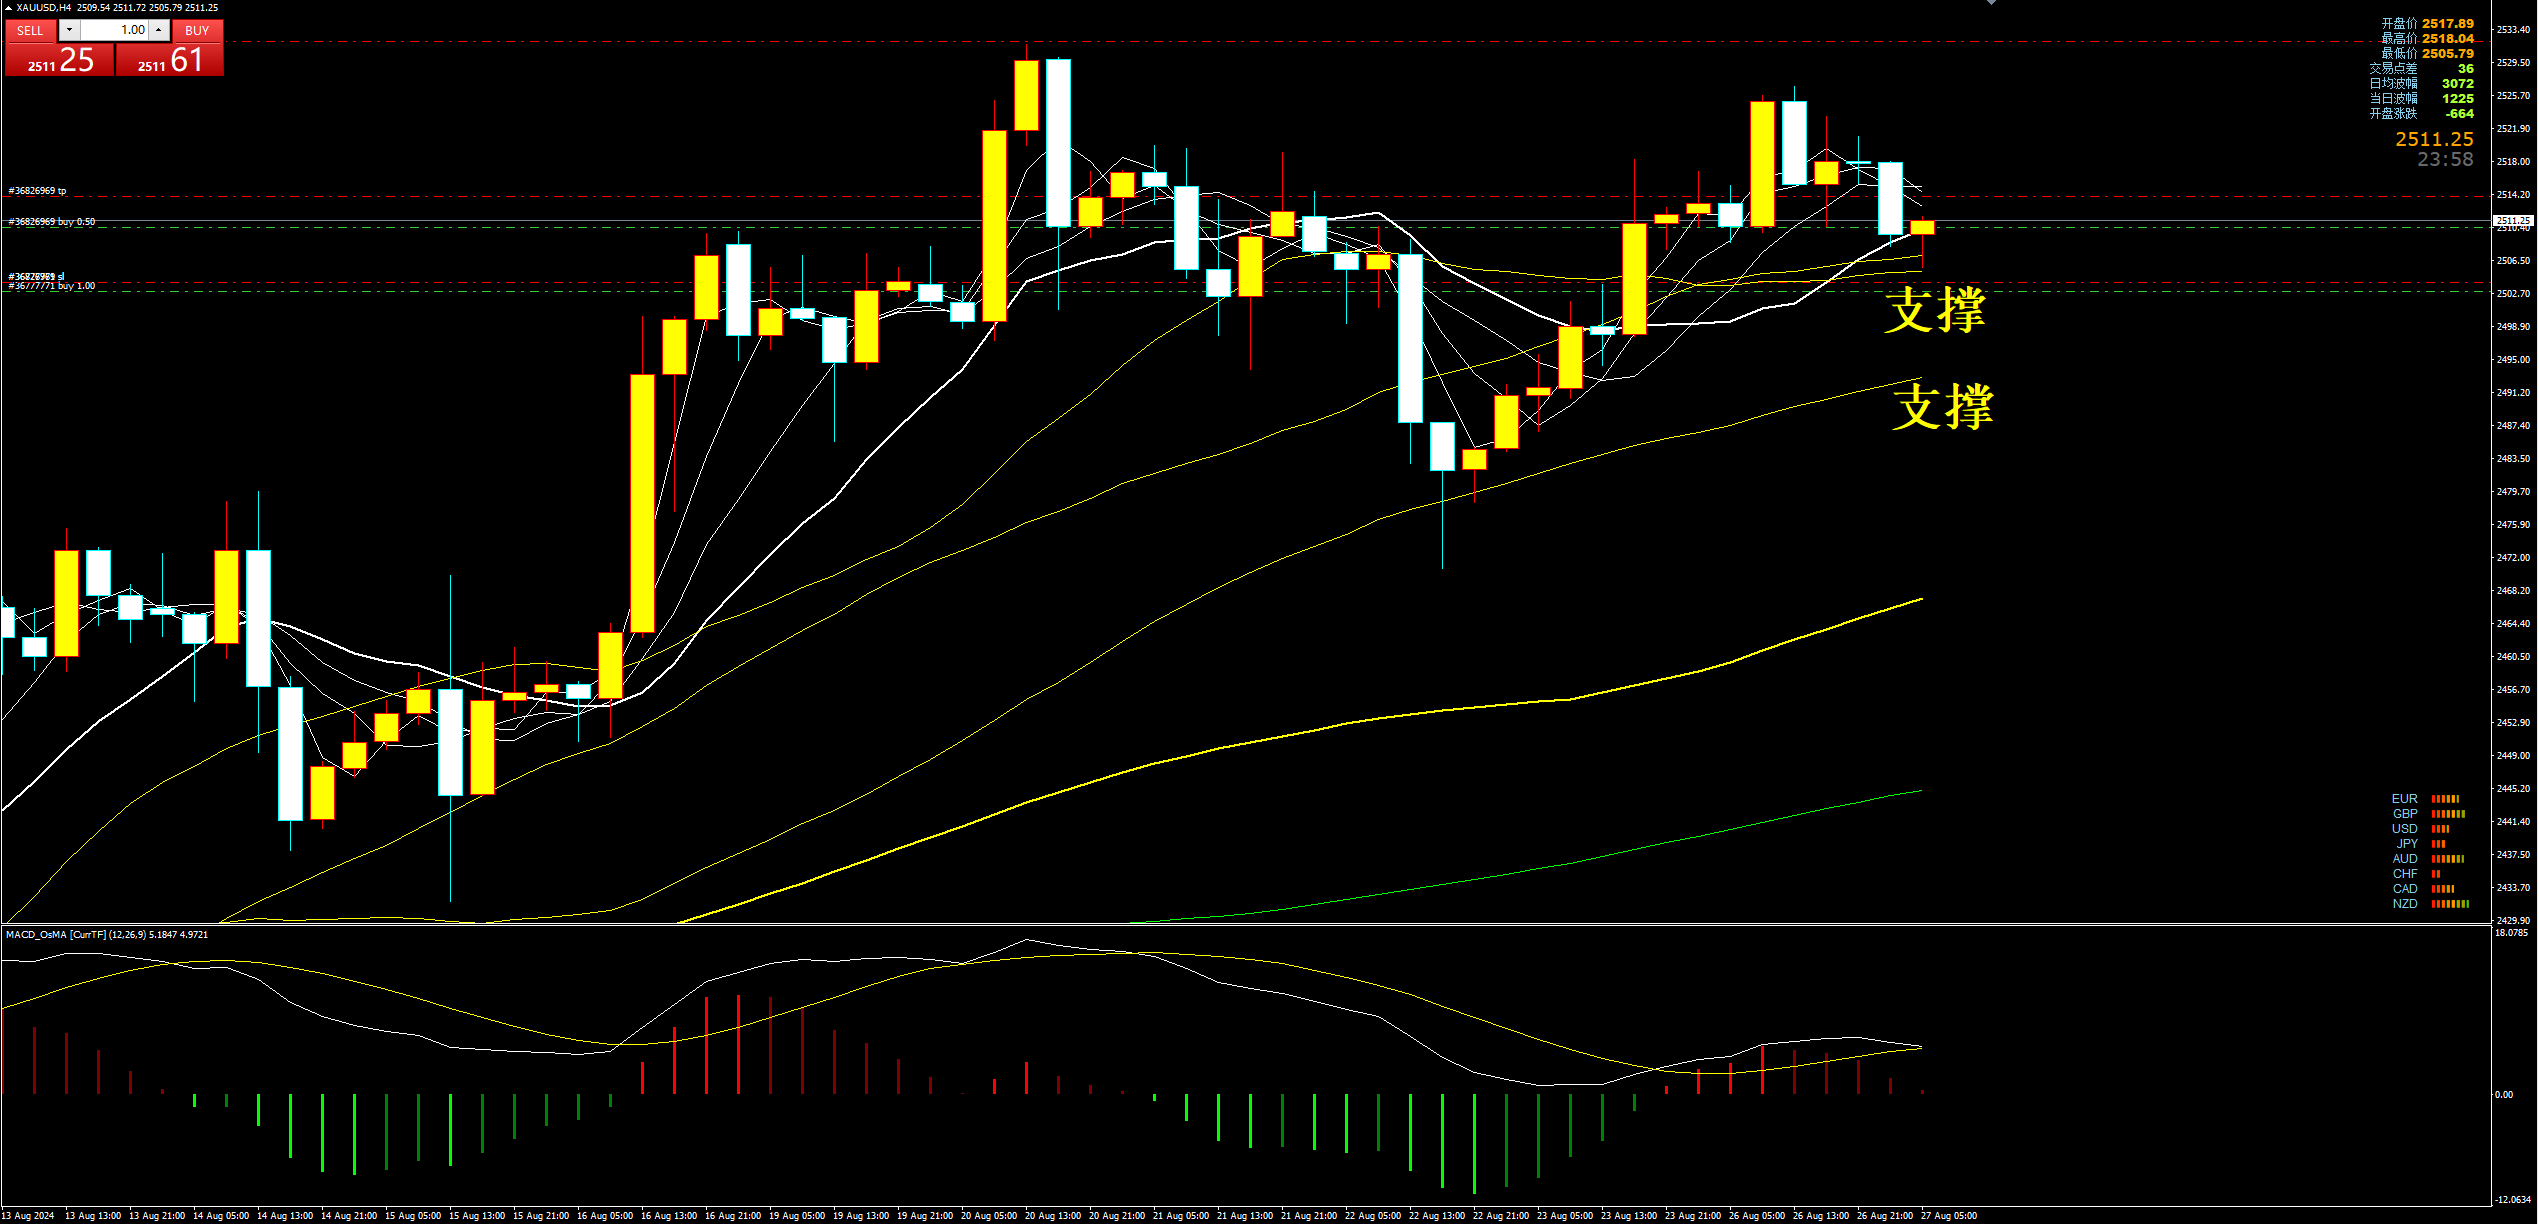Screen dimensions: 2539x1224
Task: Click the upper 支撑 text label
Action: [x=1935, y=310]
